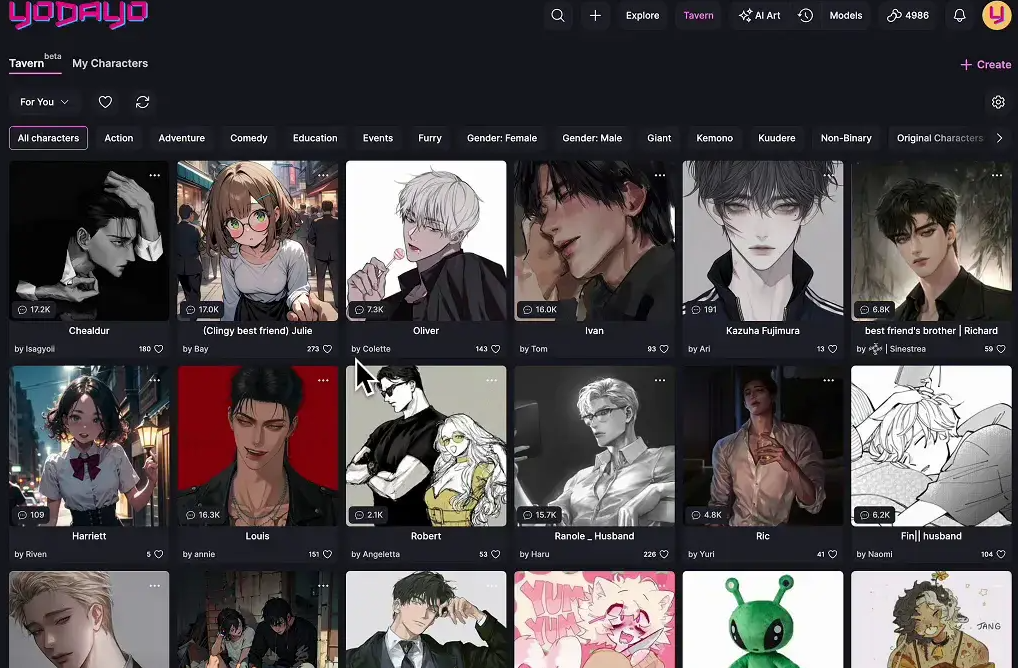Expand the For You dropdown

tap(44, 102)
